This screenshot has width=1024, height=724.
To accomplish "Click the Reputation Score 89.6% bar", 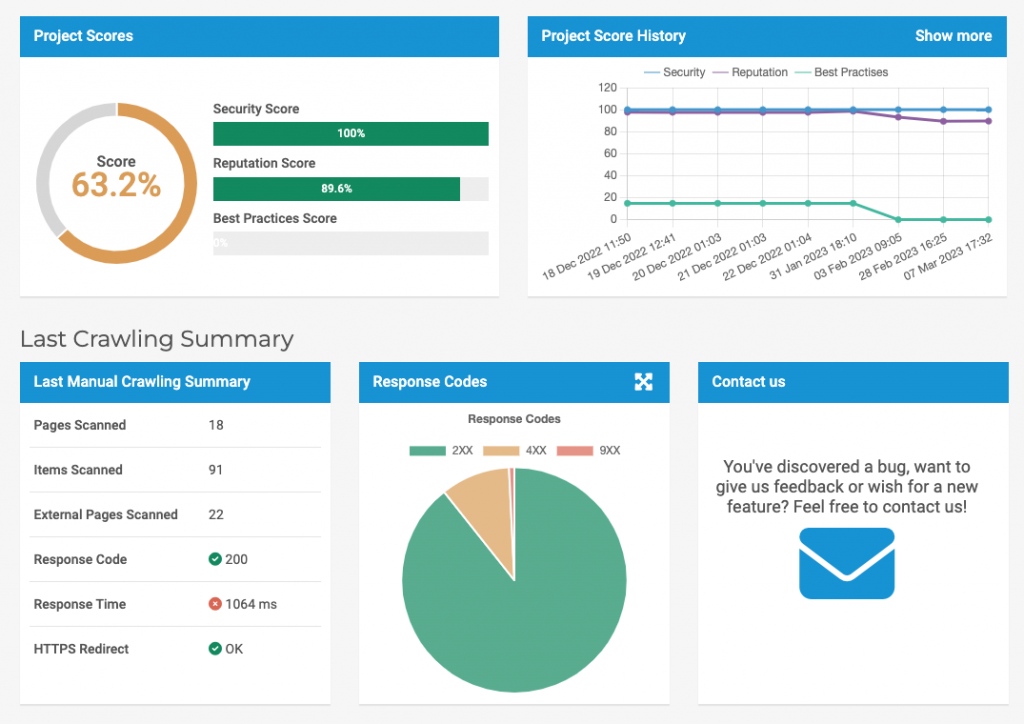I will click(336, 189).
